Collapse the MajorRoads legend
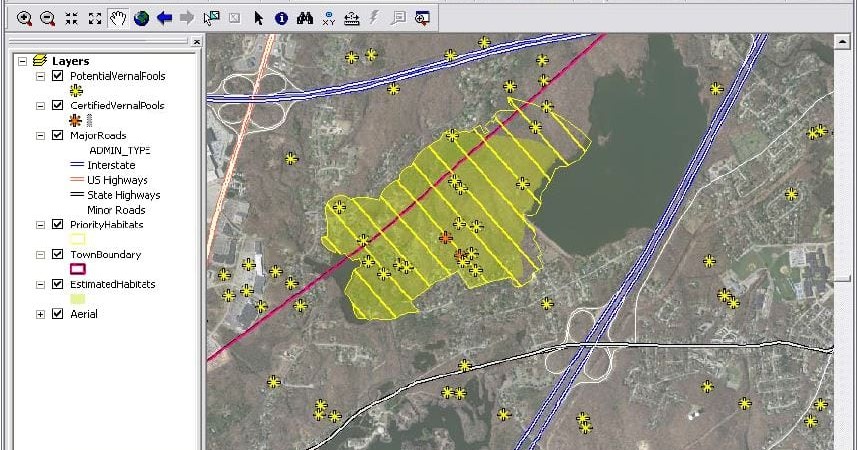 pos(40,136)
